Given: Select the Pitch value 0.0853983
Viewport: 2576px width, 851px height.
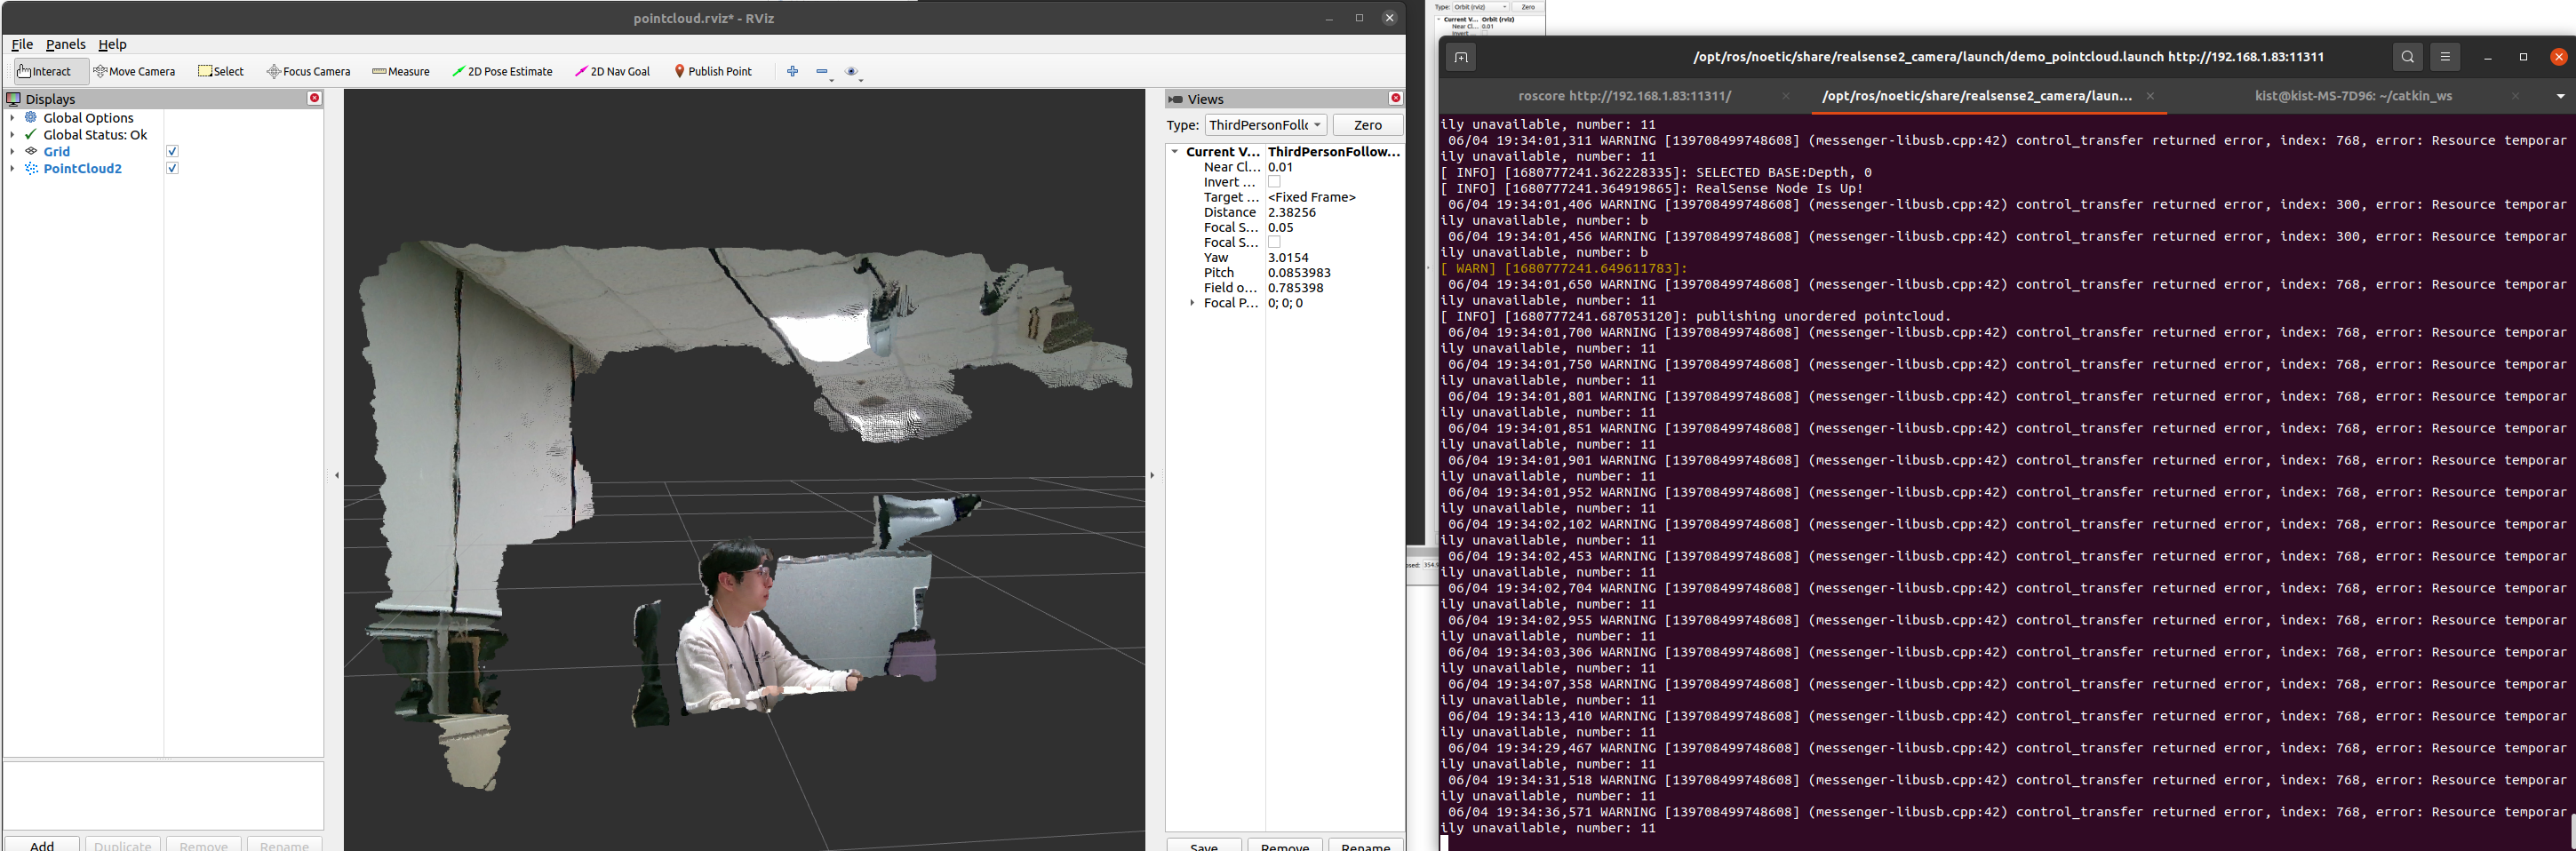Looking at the screenshot, I should tap(1299, 272).
